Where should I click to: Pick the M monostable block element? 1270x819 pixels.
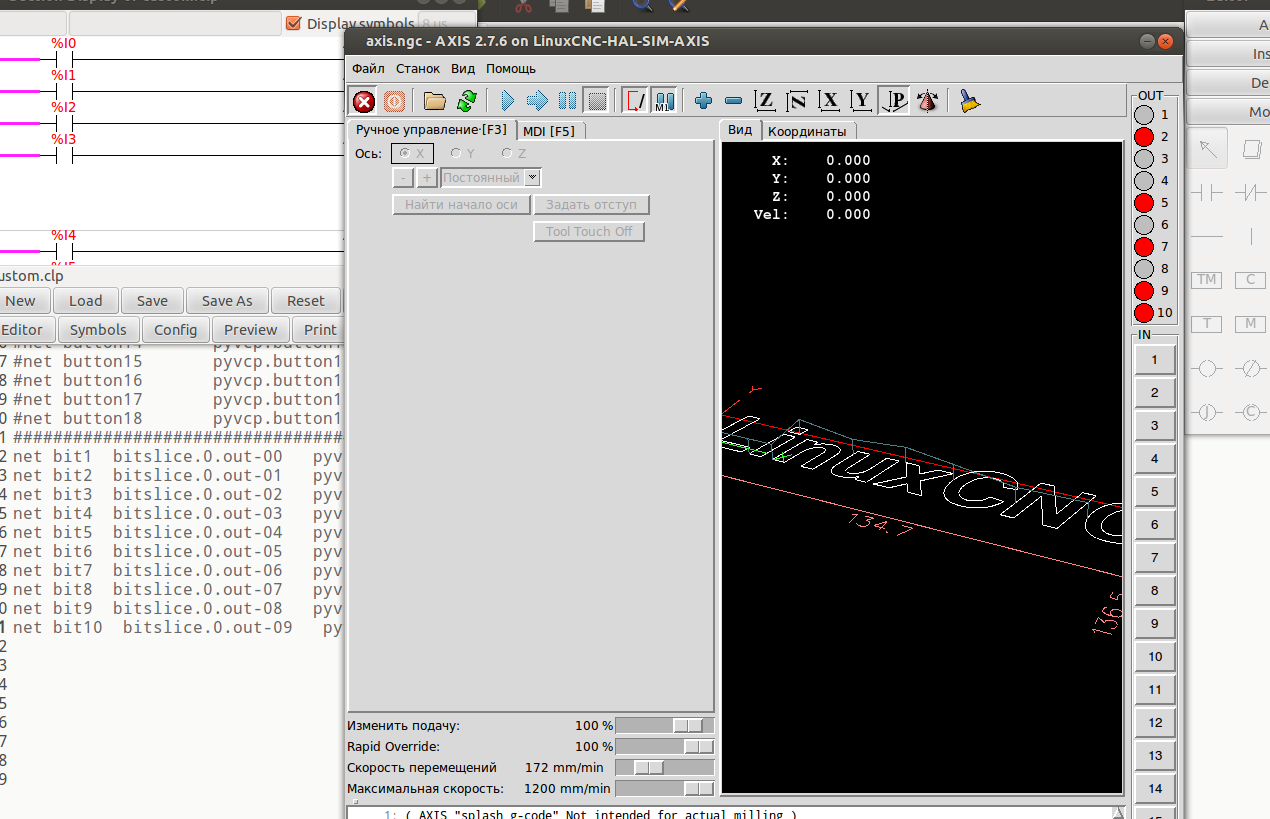(x=1251, y=324)
